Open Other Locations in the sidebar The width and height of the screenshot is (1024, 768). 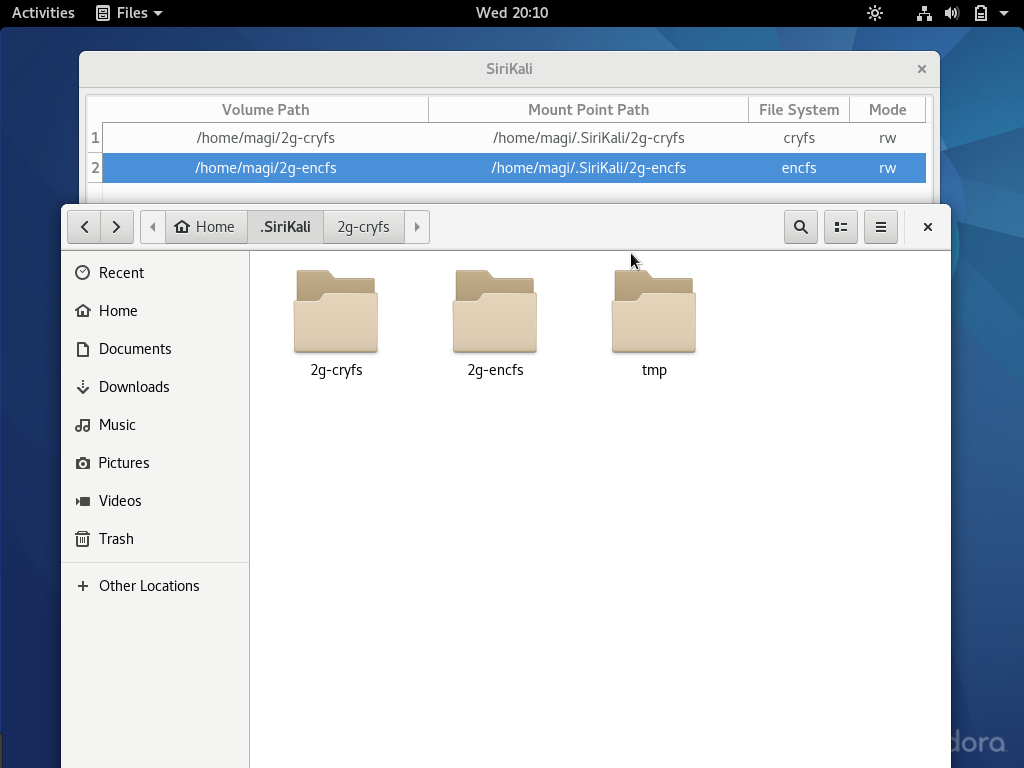tap(155, 586)
